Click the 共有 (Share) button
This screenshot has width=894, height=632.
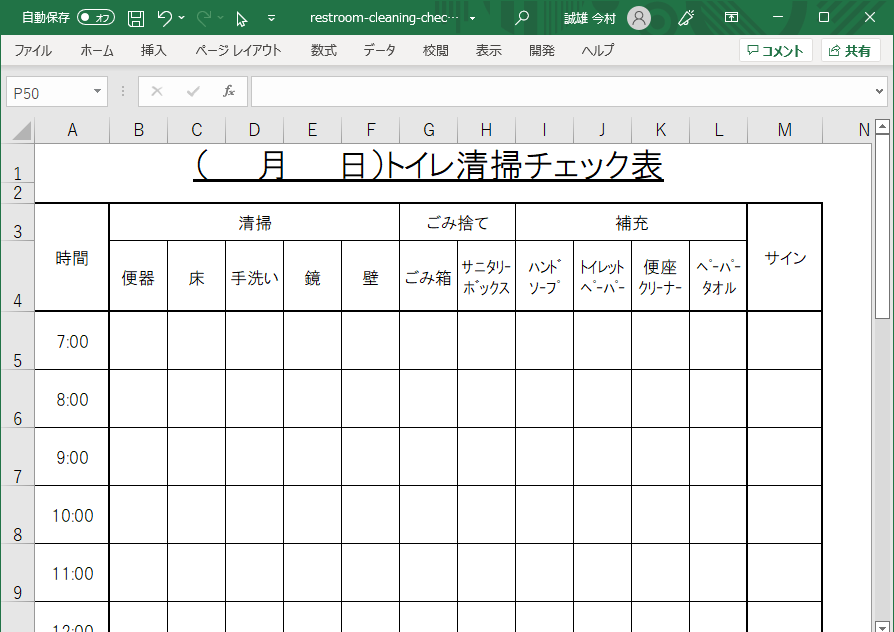(851, 51)
